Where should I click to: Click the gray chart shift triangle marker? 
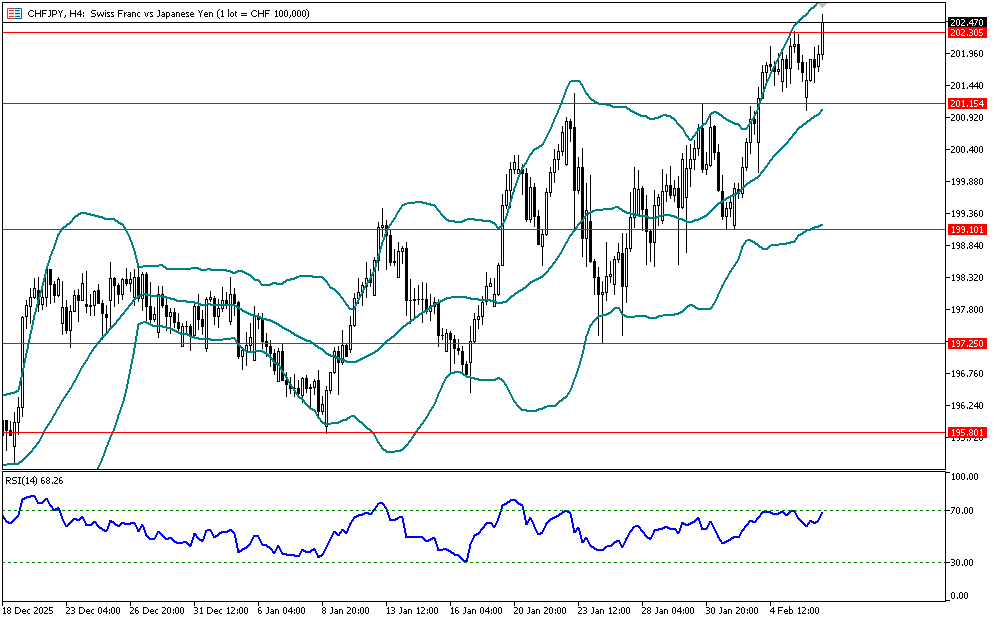822,6
